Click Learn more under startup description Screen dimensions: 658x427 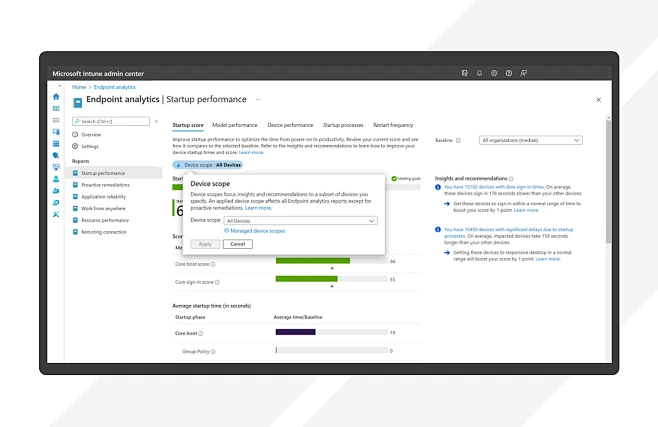pyautogui.click(x=251, y=152)
